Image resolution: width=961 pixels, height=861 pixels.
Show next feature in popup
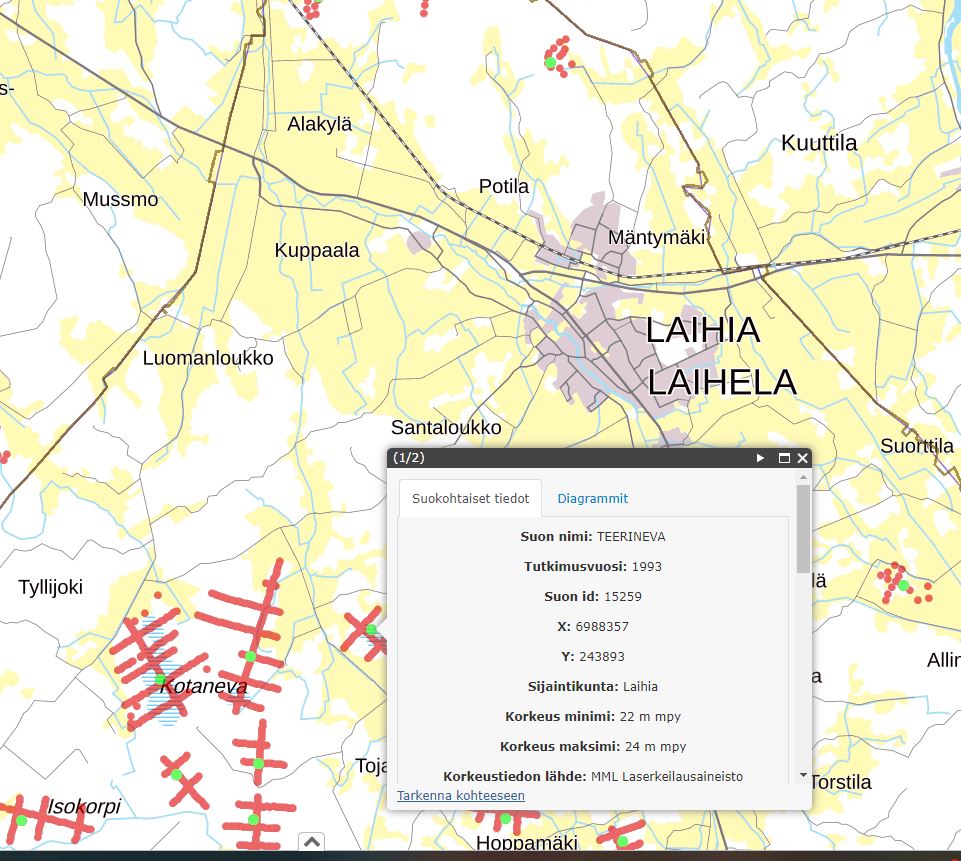[x=761, y=458]
